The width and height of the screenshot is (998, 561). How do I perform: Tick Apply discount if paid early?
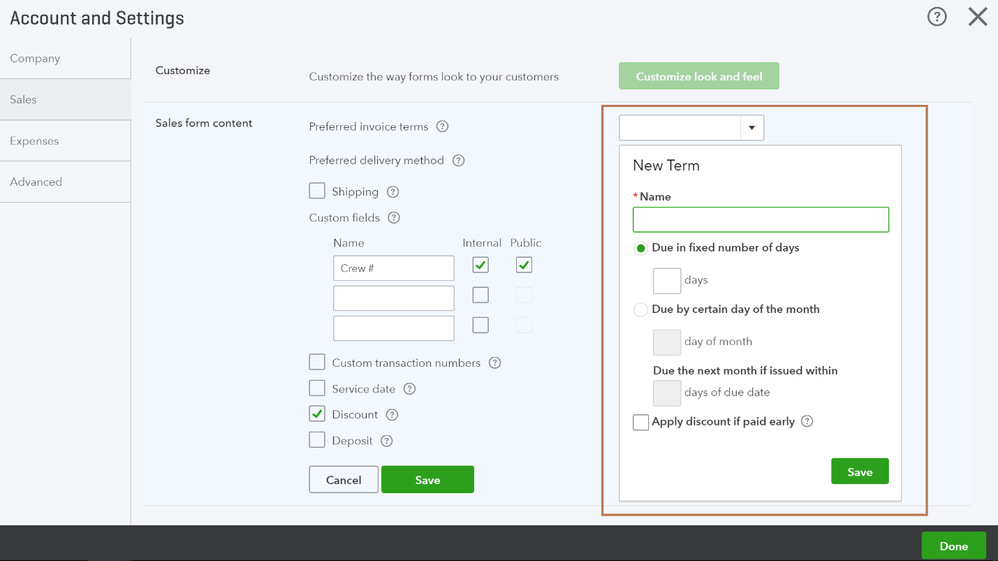point(641,423)
